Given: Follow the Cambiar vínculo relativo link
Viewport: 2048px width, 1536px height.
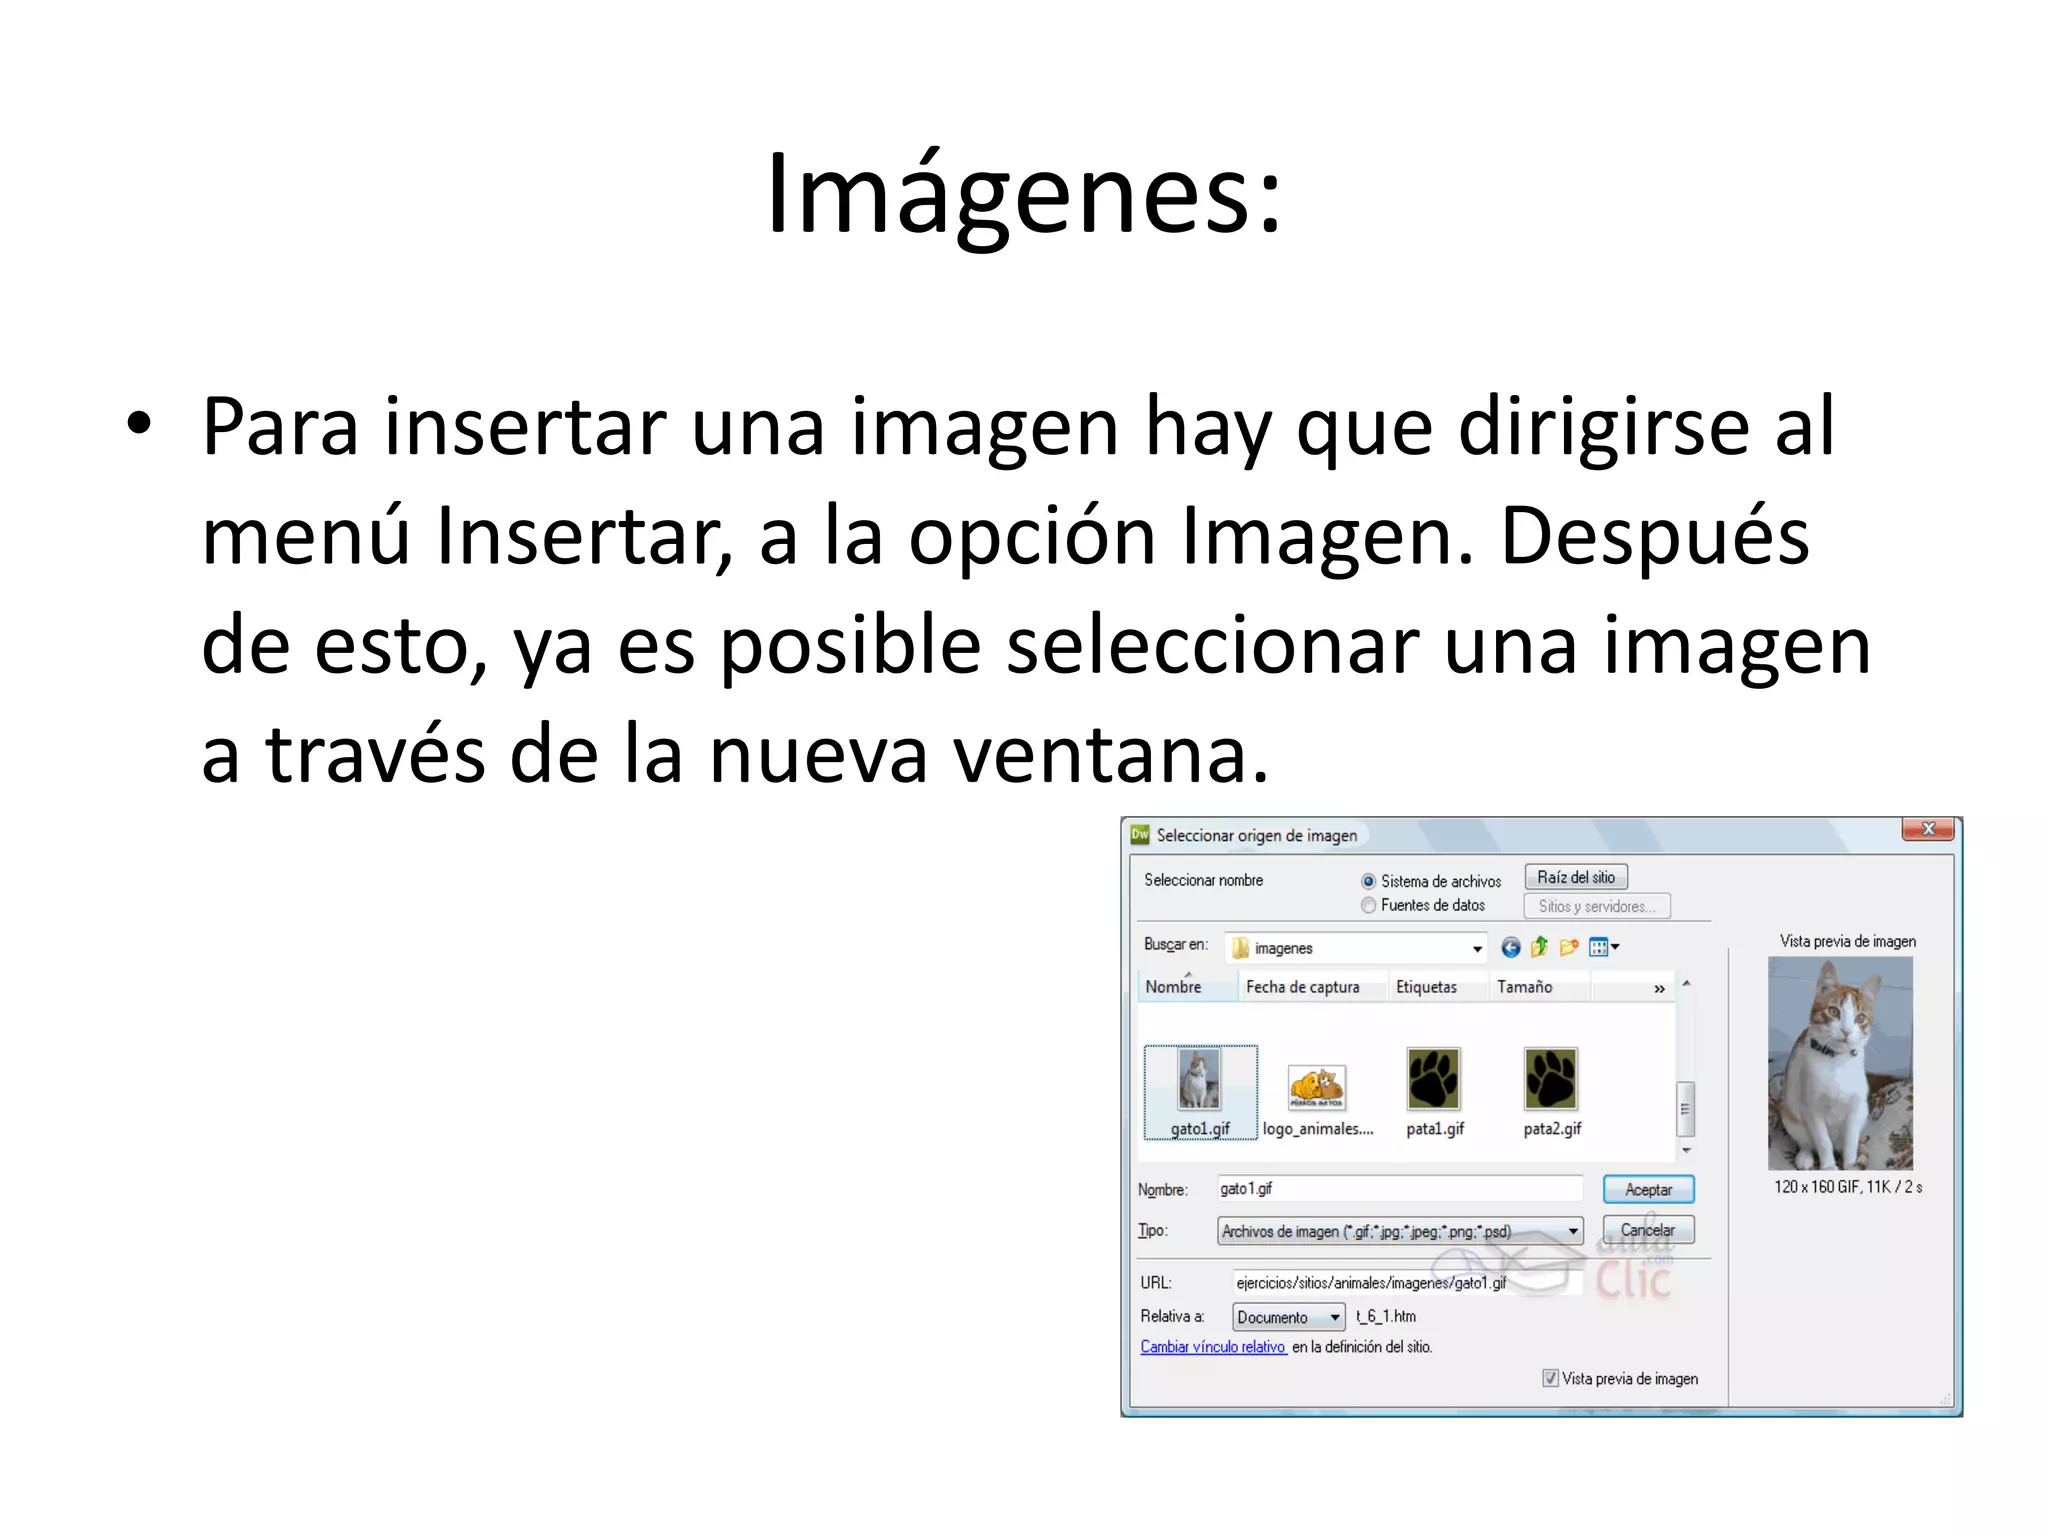Looking at the screenshot, I should [x=1213, y=1347].
